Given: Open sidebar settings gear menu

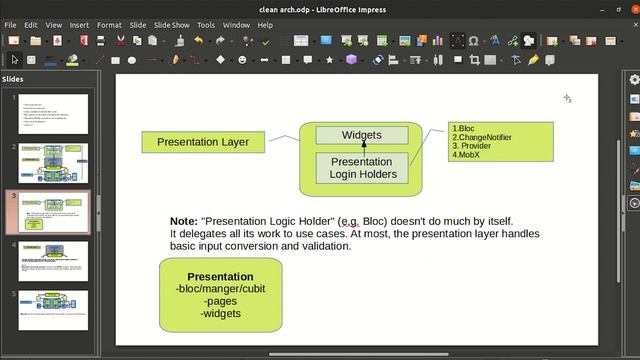Looking at the screenshot, I should click(634, 79).
